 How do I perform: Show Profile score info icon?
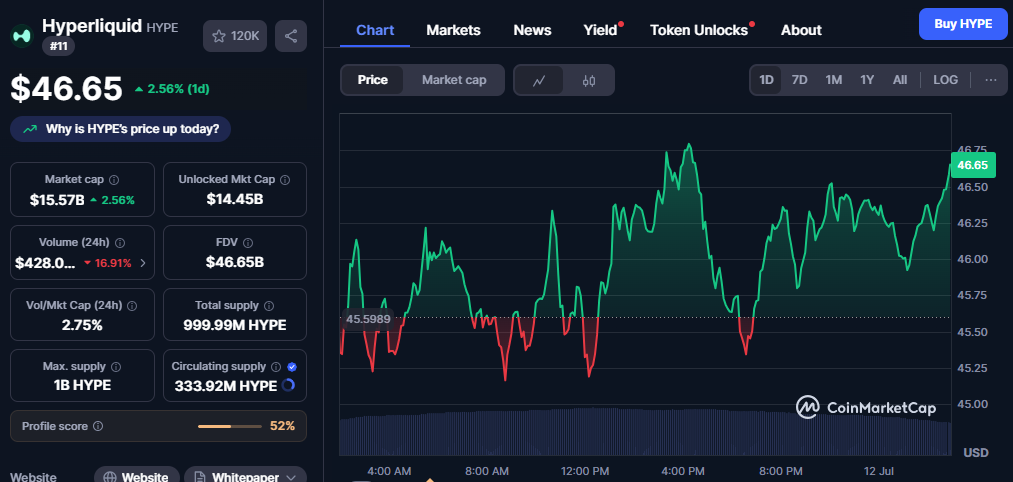(98, 426)
